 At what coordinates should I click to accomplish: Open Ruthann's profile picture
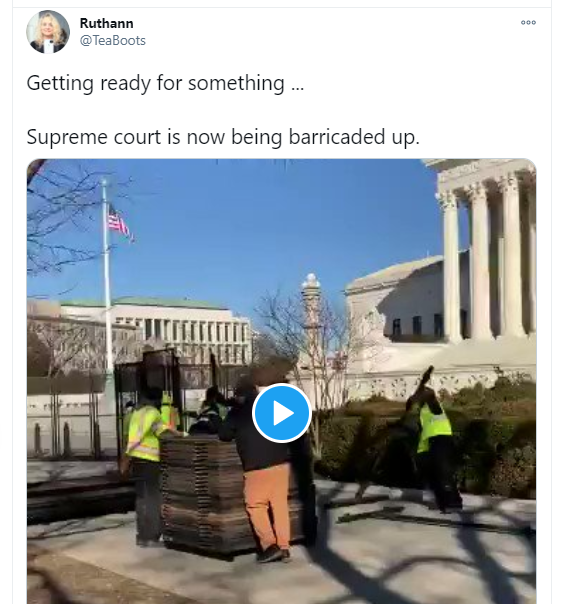(48, 32)
